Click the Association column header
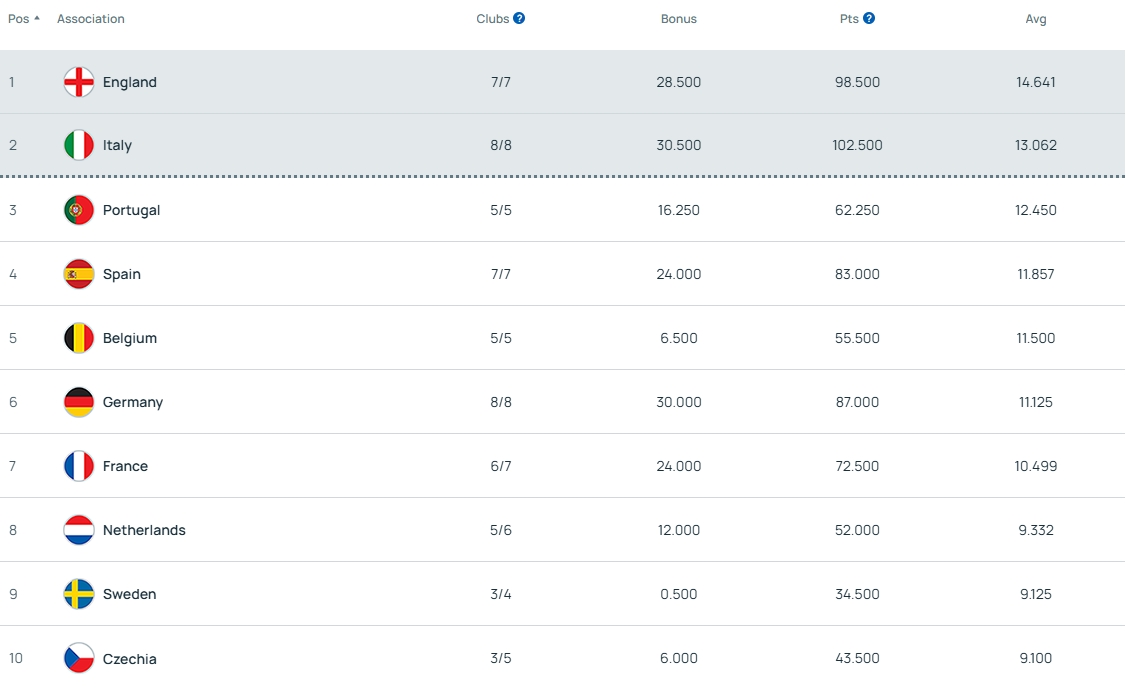This screenshot has width=1126, height=689. click(x=91, y=19)
